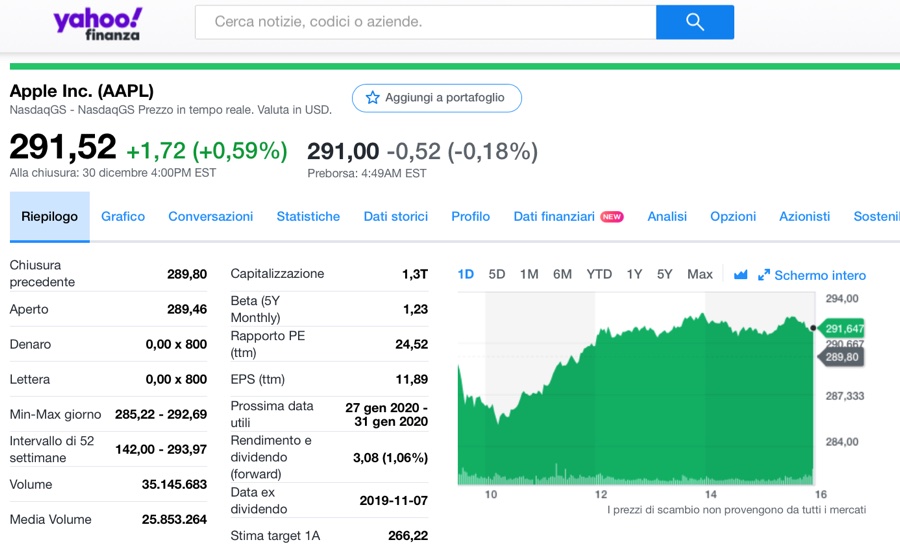Click the star icon beside Aggiungi a portafoglio
The image size is (900, 559).
373,98
